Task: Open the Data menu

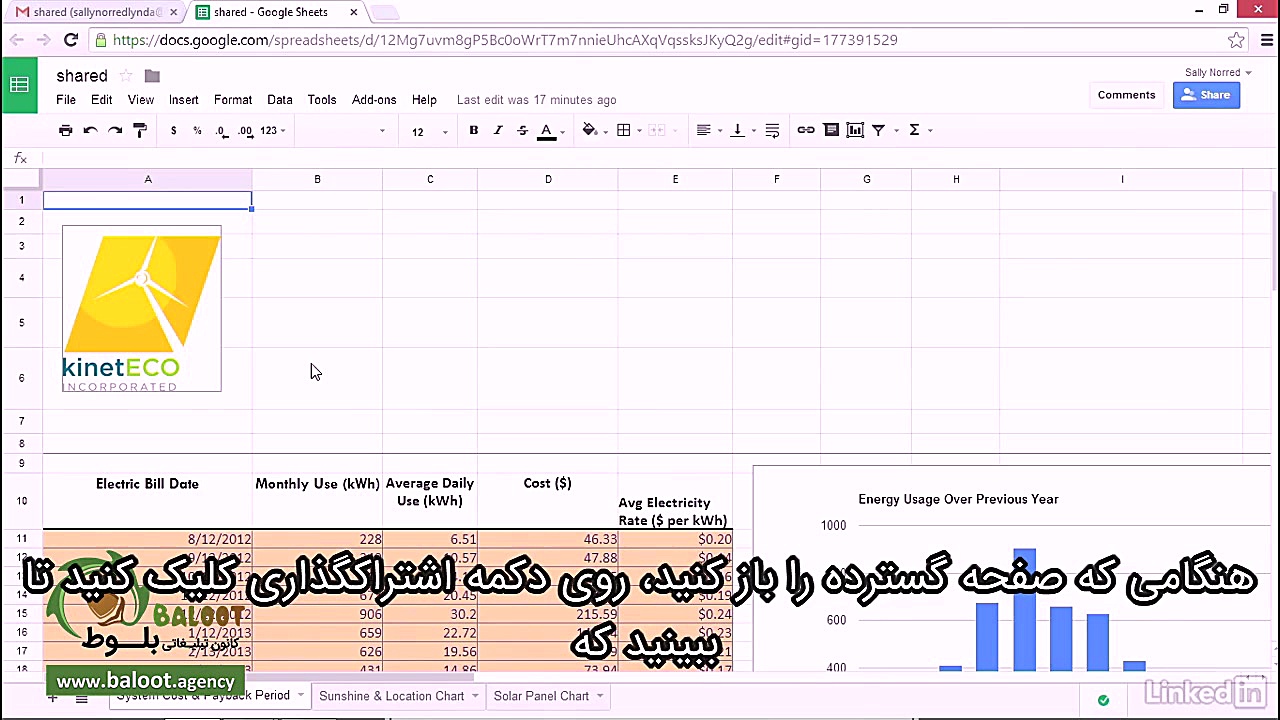Action: (280, 99)
